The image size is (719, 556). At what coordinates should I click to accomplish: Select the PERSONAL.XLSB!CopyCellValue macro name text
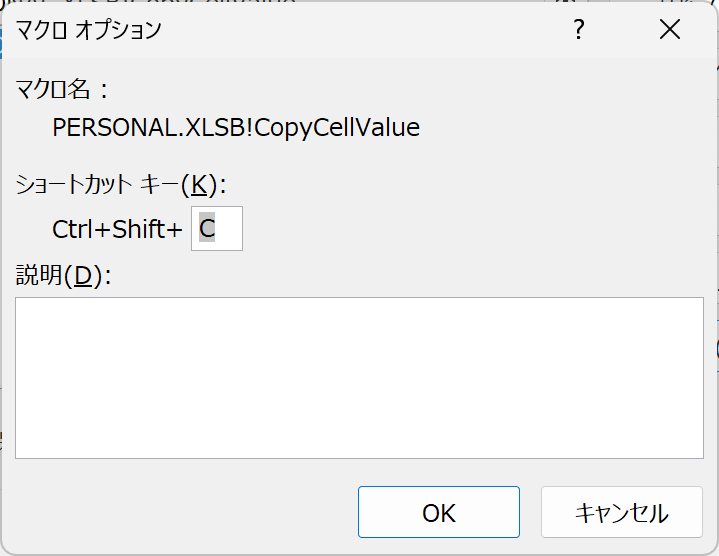tap(236, 127)
